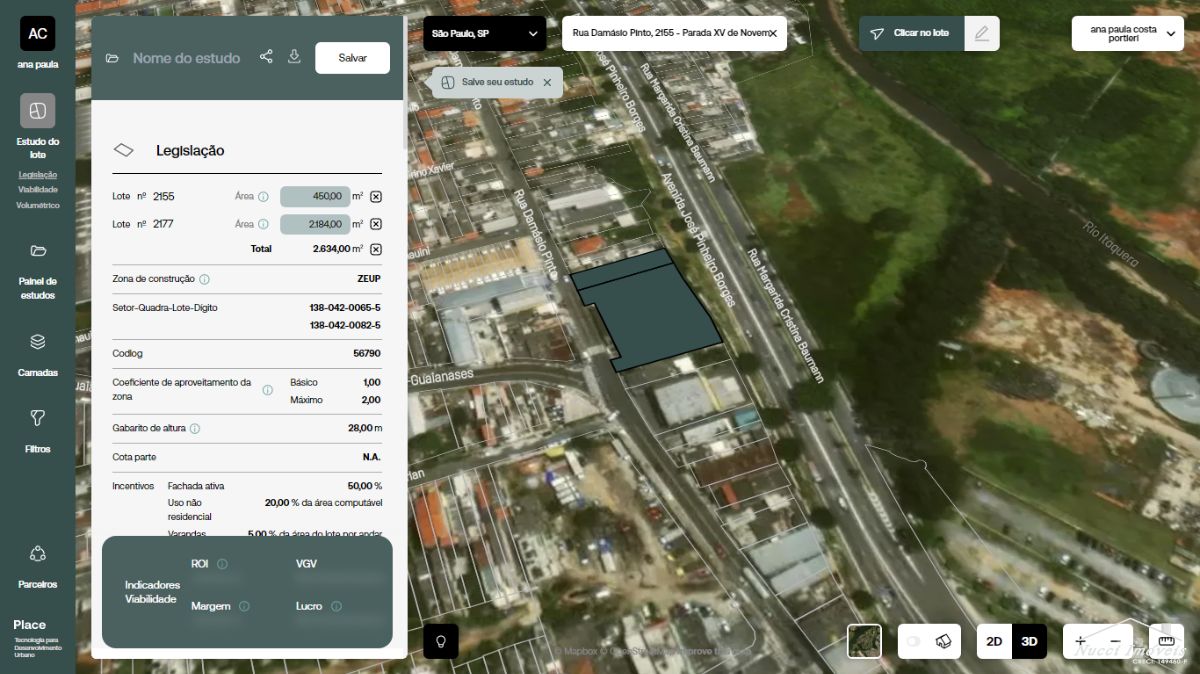Click the share study icon
The height and width of the screenshot is (674, 1200).
pos(266,57)
